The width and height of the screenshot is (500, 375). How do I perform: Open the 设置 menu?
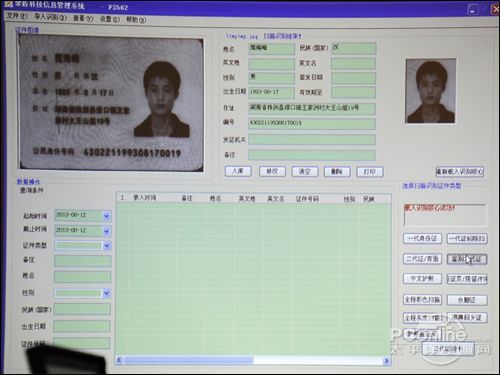(x=110, y=19)
